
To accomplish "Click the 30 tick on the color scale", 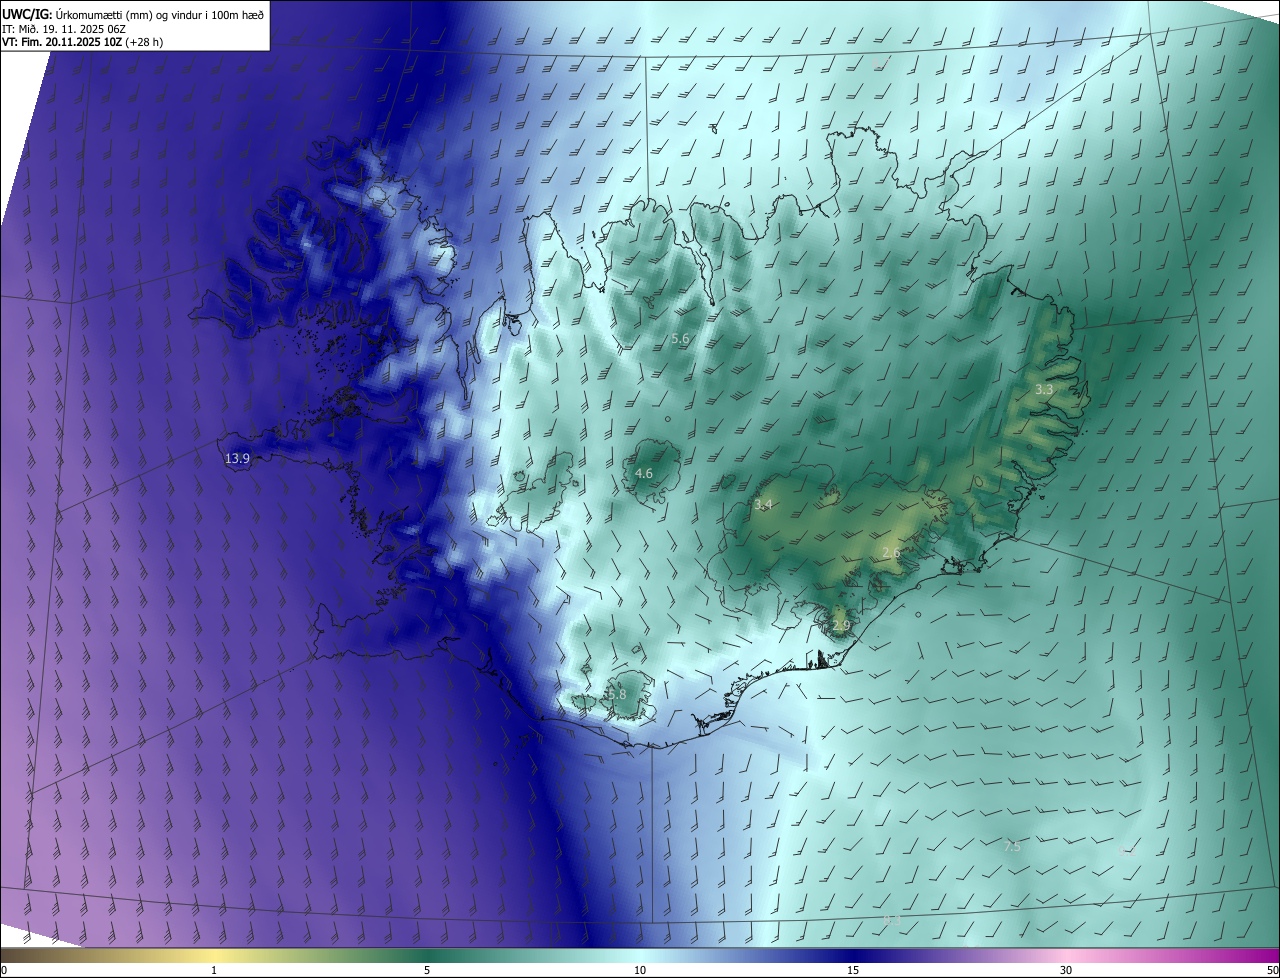I will point(1066,970).
